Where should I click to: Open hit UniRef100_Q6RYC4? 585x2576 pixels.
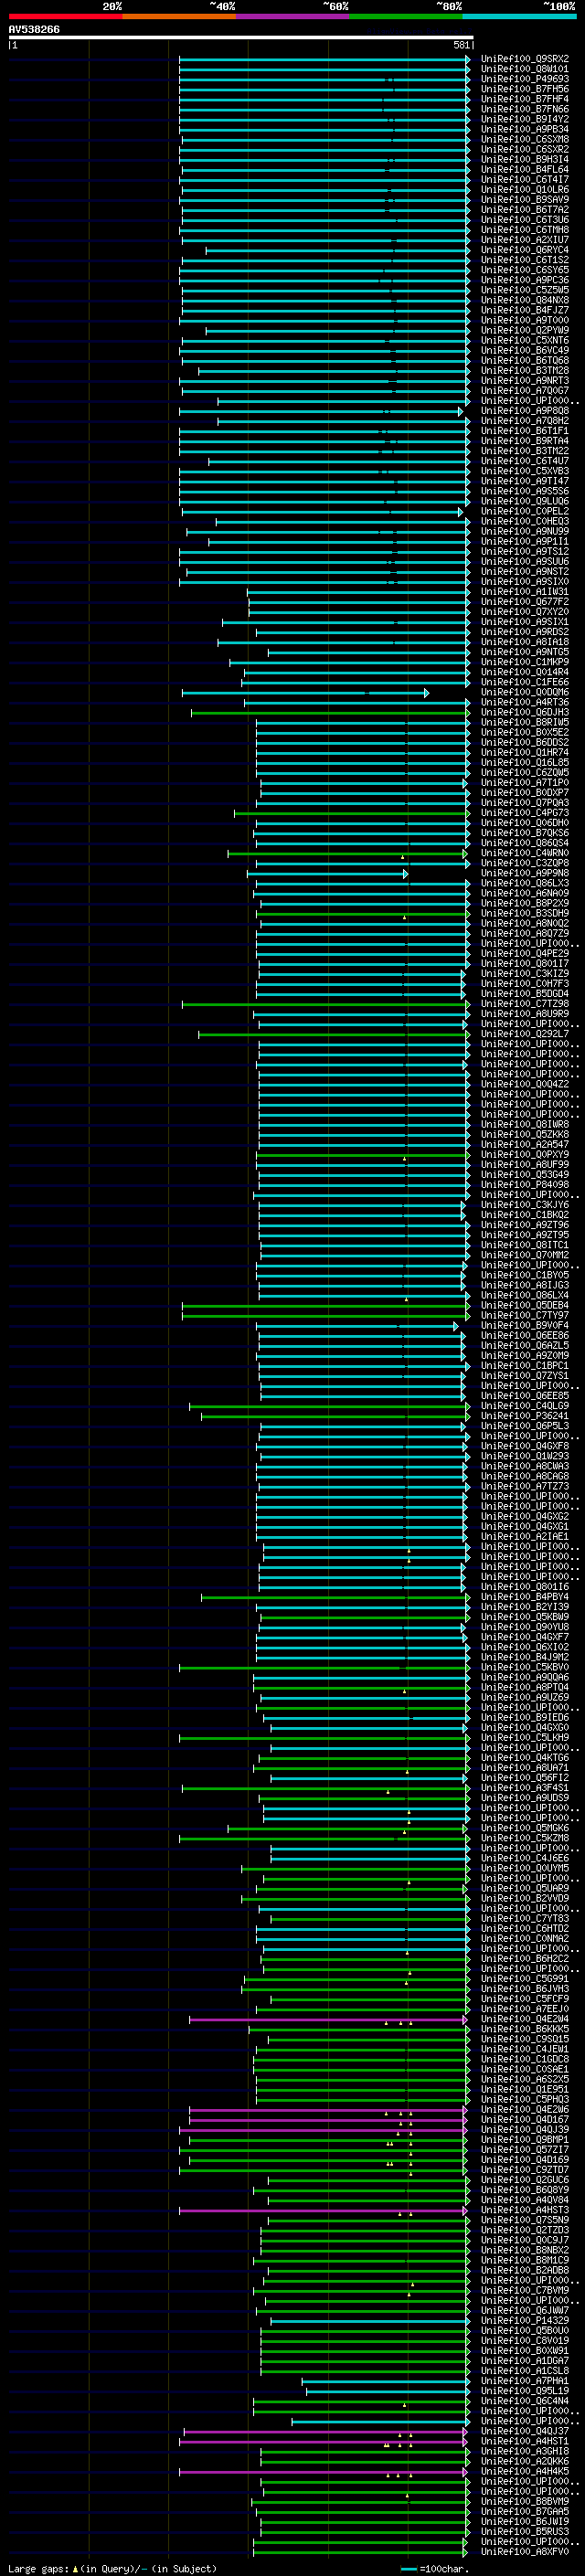click(x=525, y=250)
